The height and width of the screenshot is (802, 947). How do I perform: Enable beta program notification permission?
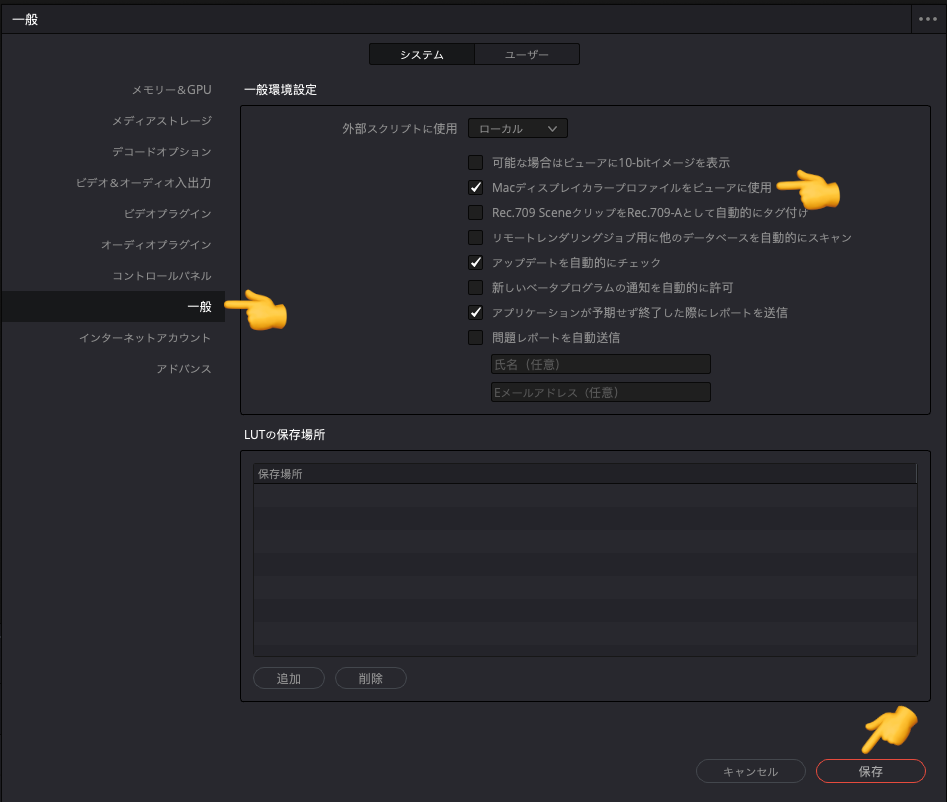pos(476,287)
